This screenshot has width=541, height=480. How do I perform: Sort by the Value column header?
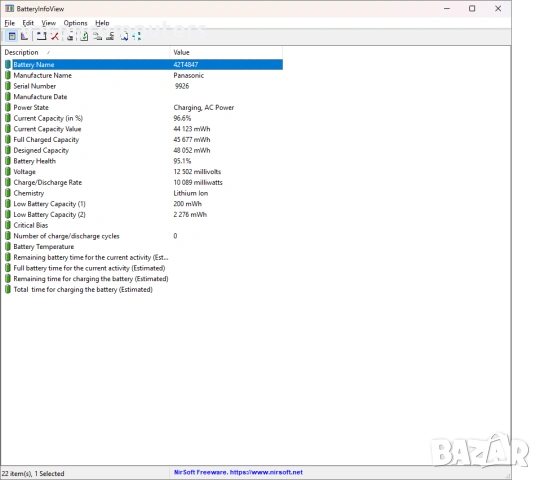pos(226,52)
